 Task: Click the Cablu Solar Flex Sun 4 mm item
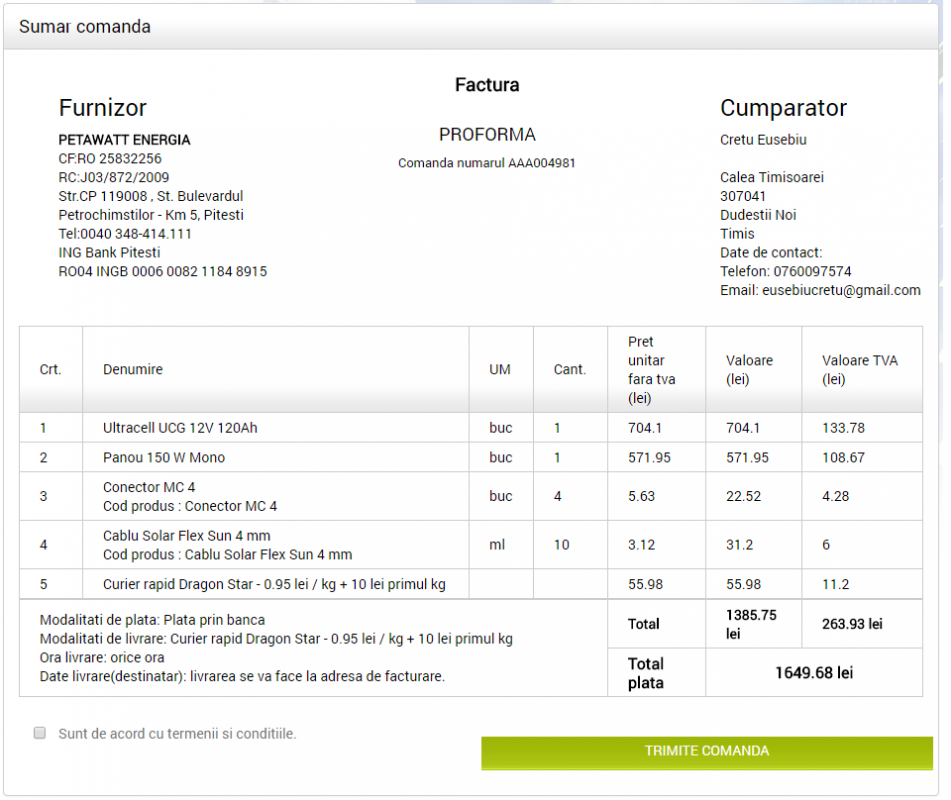point(186,535)
